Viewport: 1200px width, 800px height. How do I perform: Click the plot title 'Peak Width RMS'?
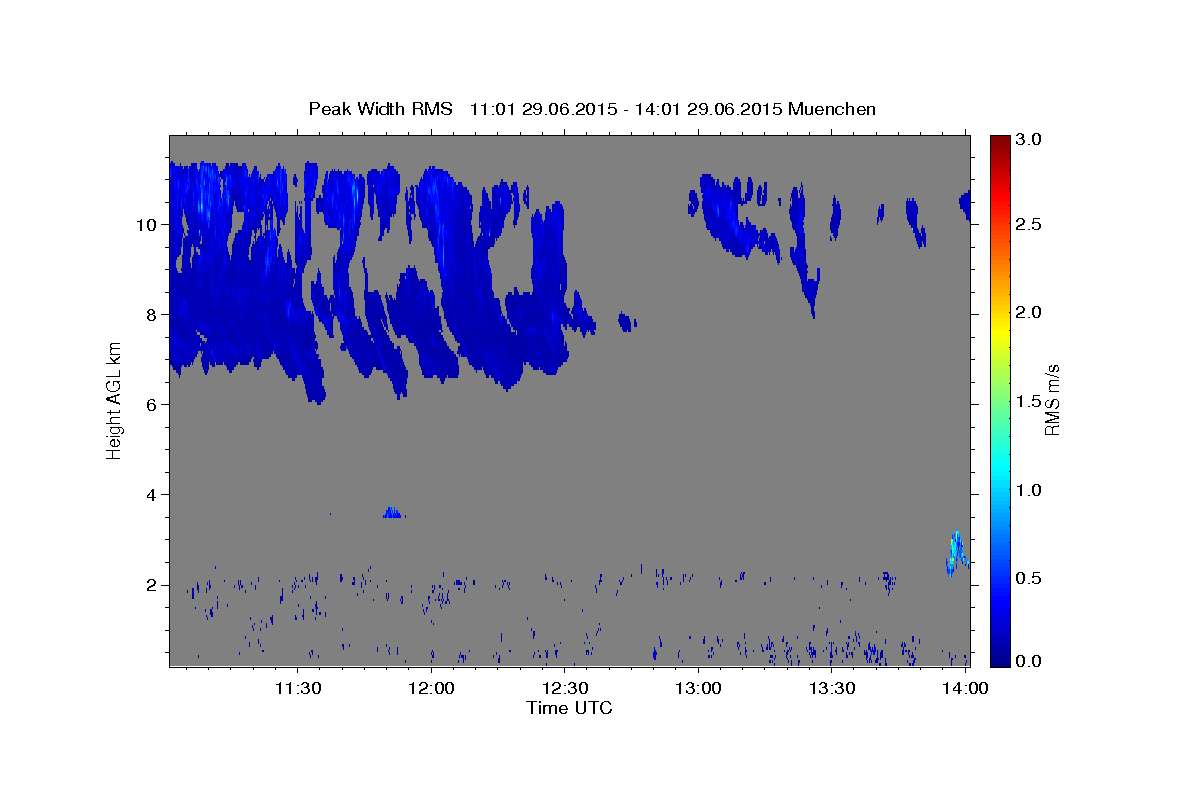(x=380, y=108)
